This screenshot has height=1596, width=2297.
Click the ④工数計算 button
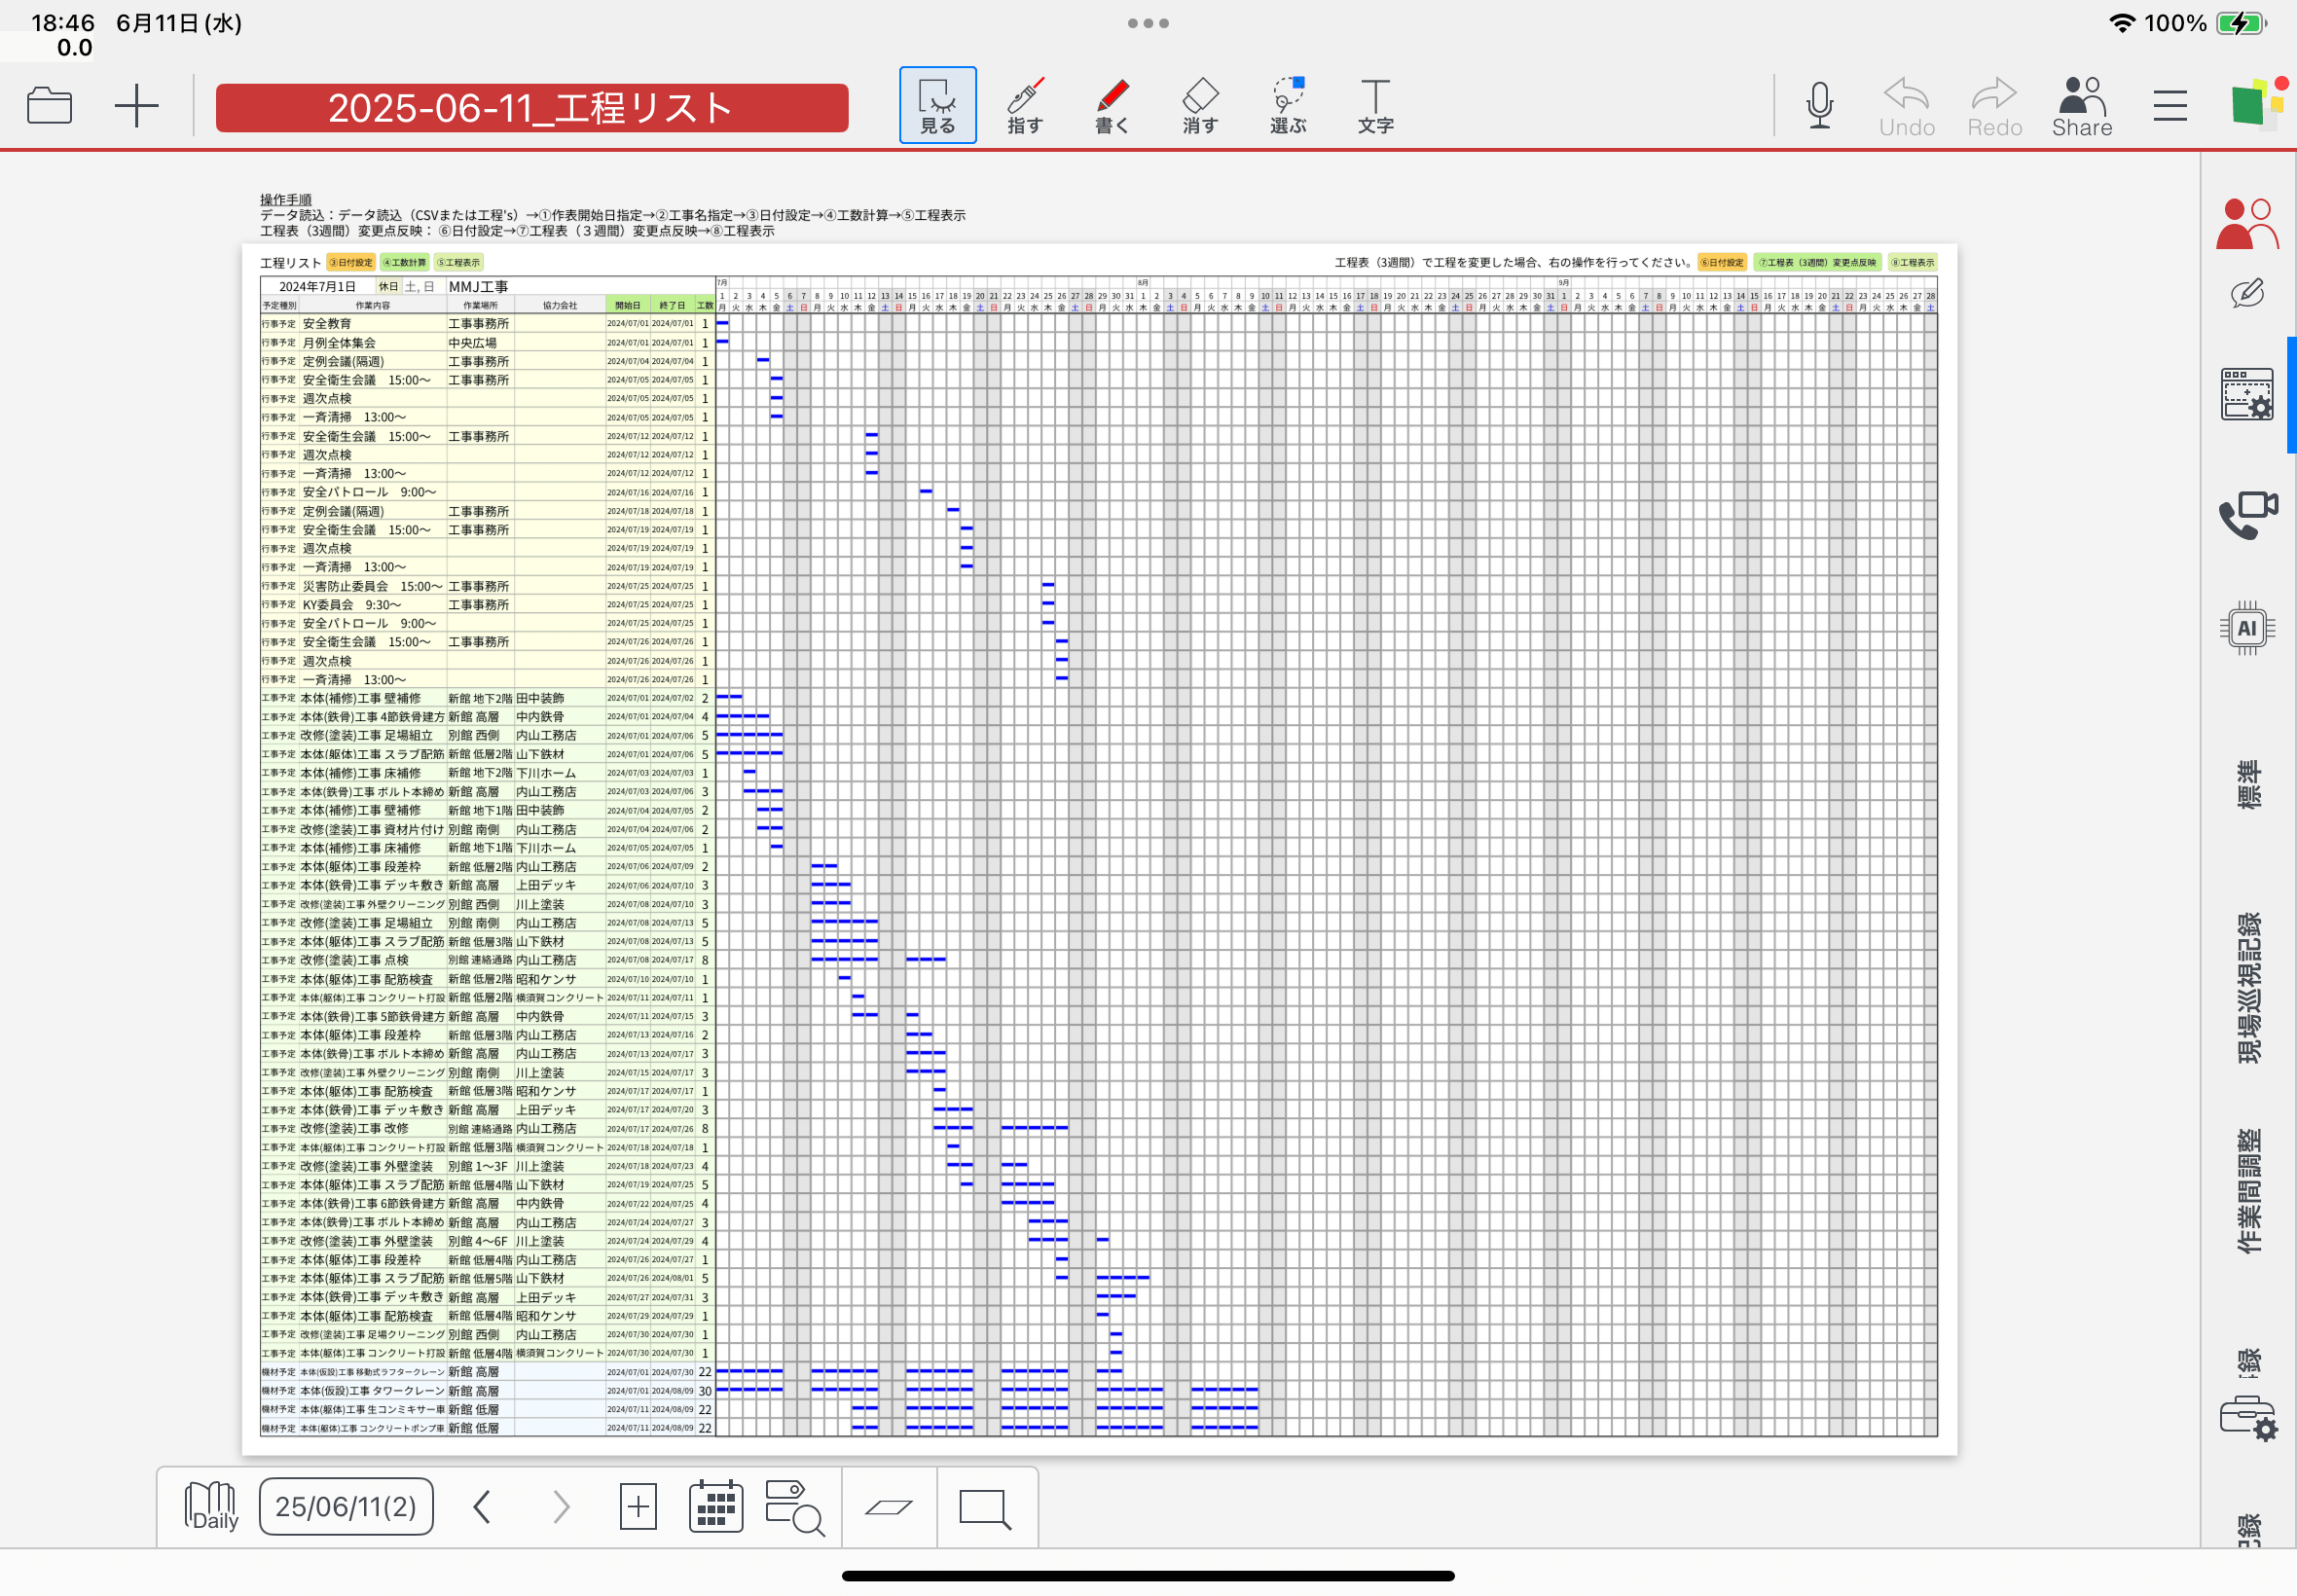coord(405,263)
